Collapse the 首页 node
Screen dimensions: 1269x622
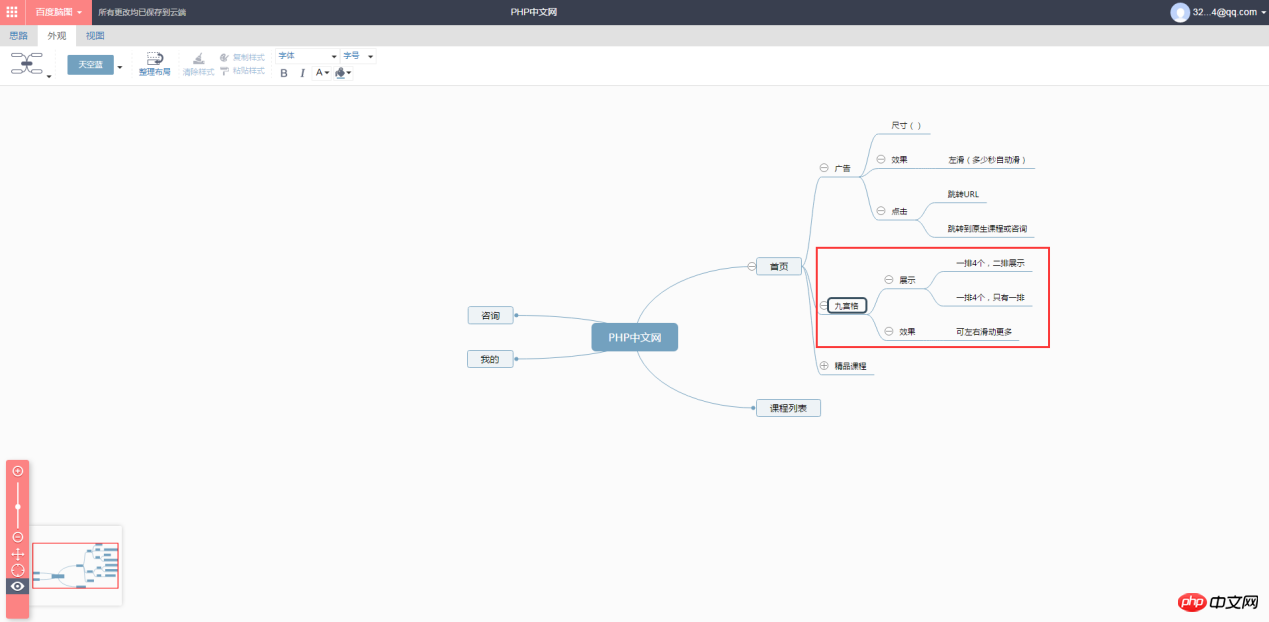click(x=750, y=266)
